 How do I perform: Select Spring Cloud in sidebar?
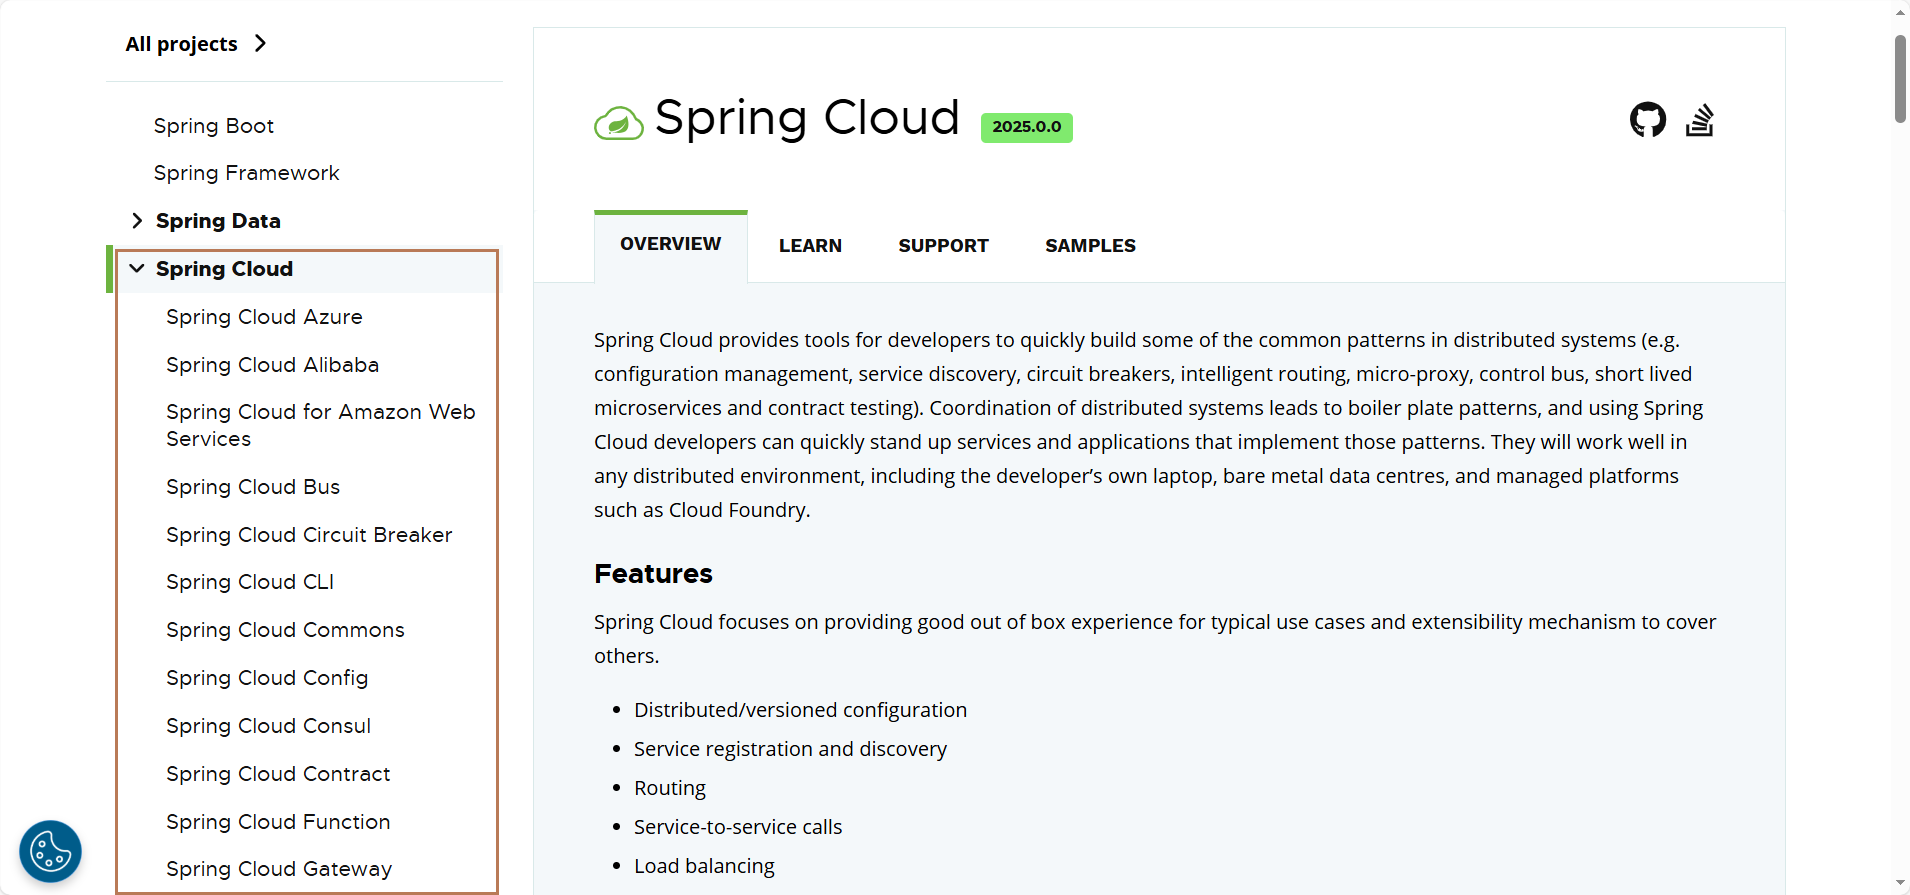point(224,269)
